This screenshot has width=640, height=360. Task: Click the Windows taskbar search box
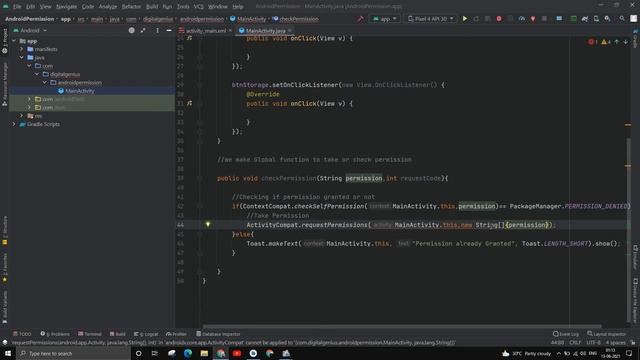pyautogui.click(x=73, y=353)
